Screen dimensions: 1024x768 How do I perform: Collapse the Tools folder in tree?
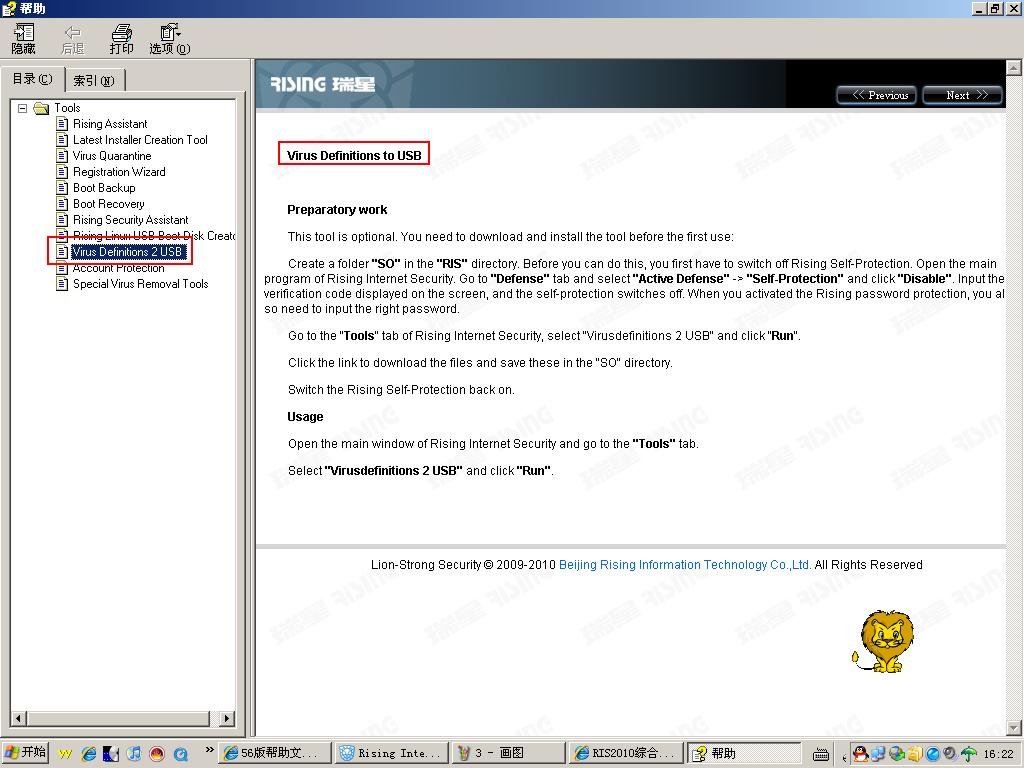(x=22, y=108)
